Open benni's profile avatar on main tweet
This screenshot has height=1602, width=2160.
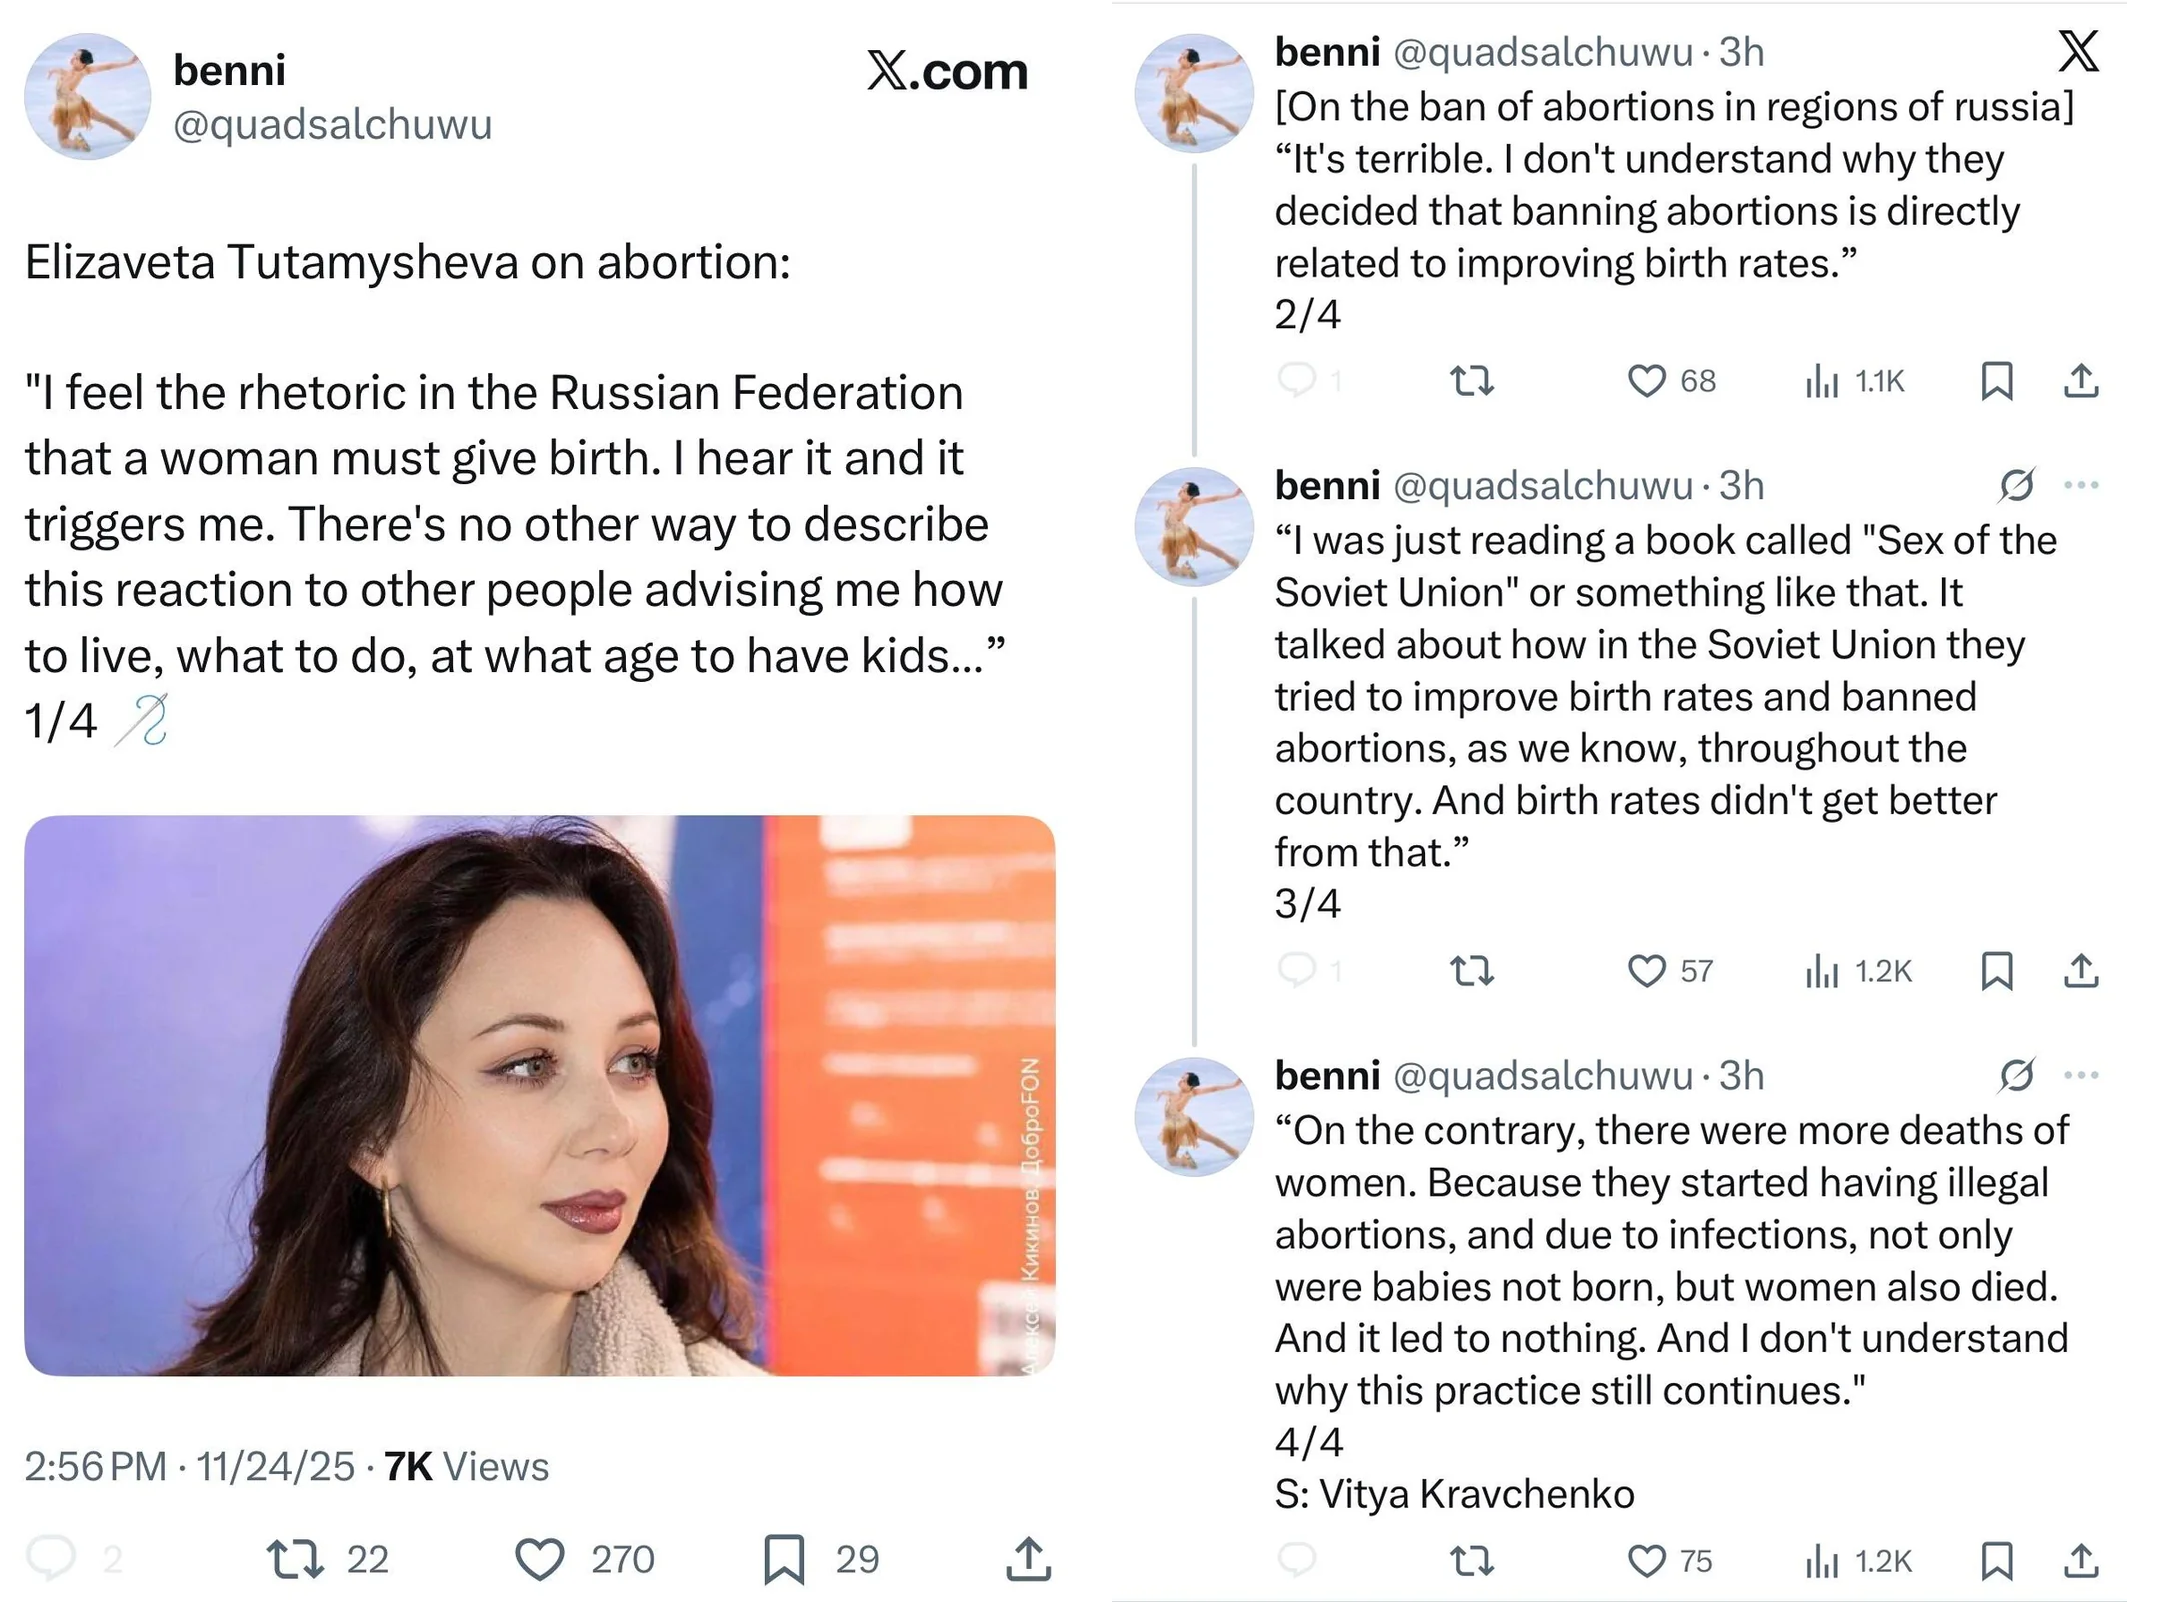point(88,97)
